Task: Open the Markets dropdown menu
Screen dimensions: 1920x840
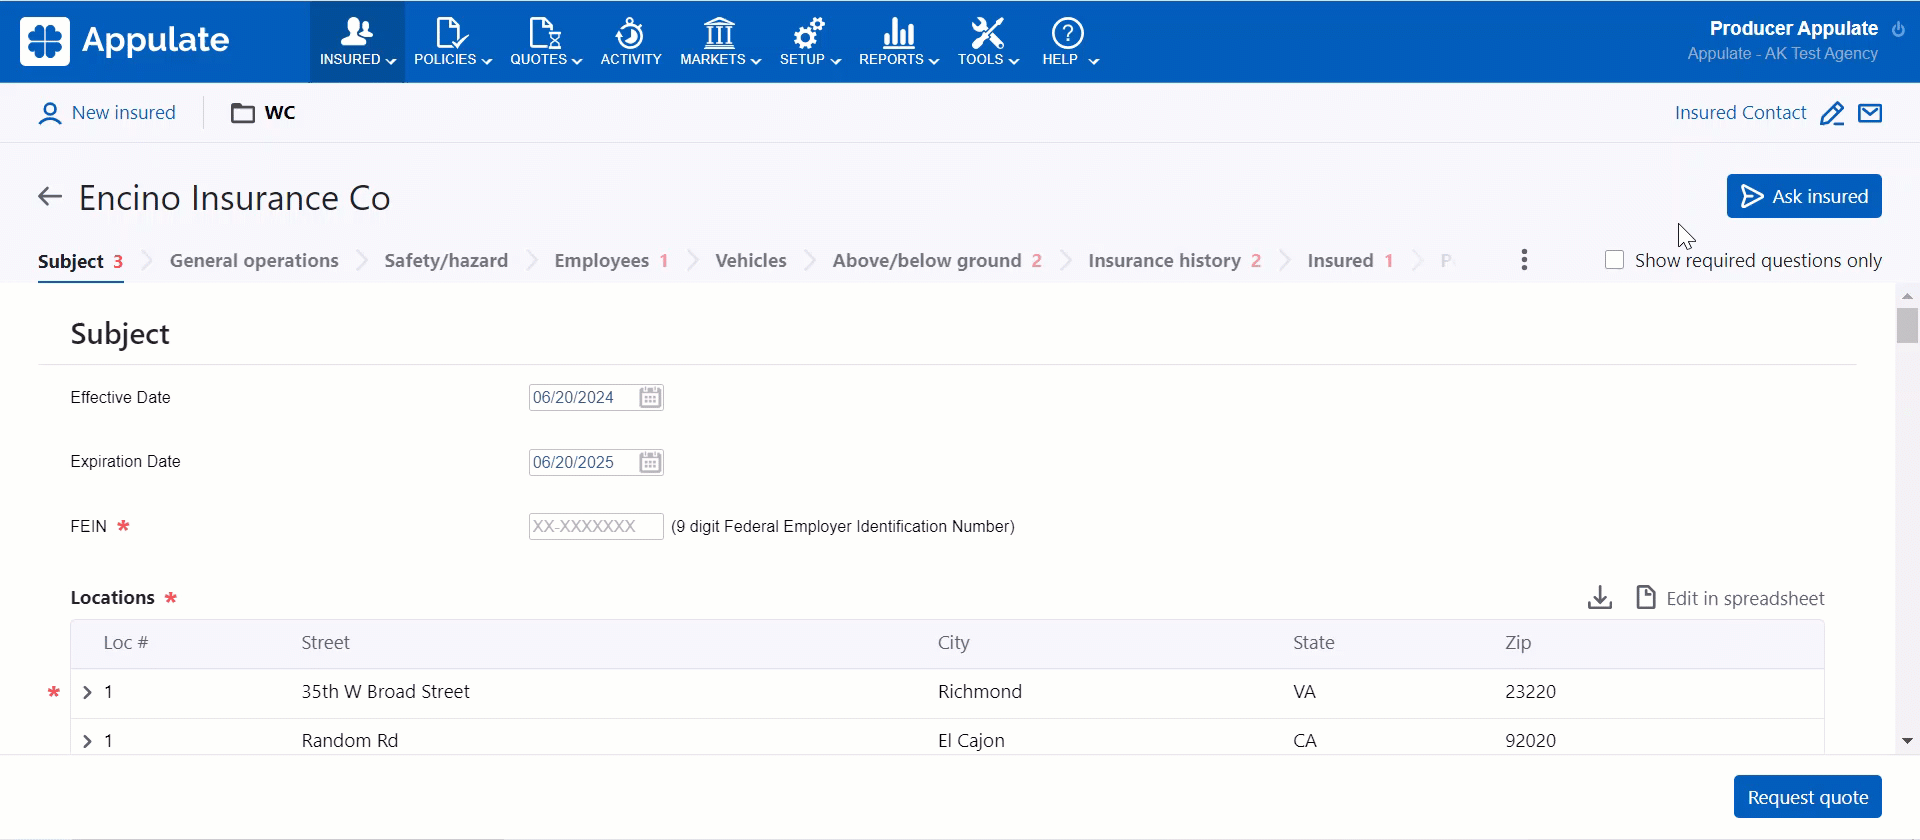Action: click(x=720, y=42)
